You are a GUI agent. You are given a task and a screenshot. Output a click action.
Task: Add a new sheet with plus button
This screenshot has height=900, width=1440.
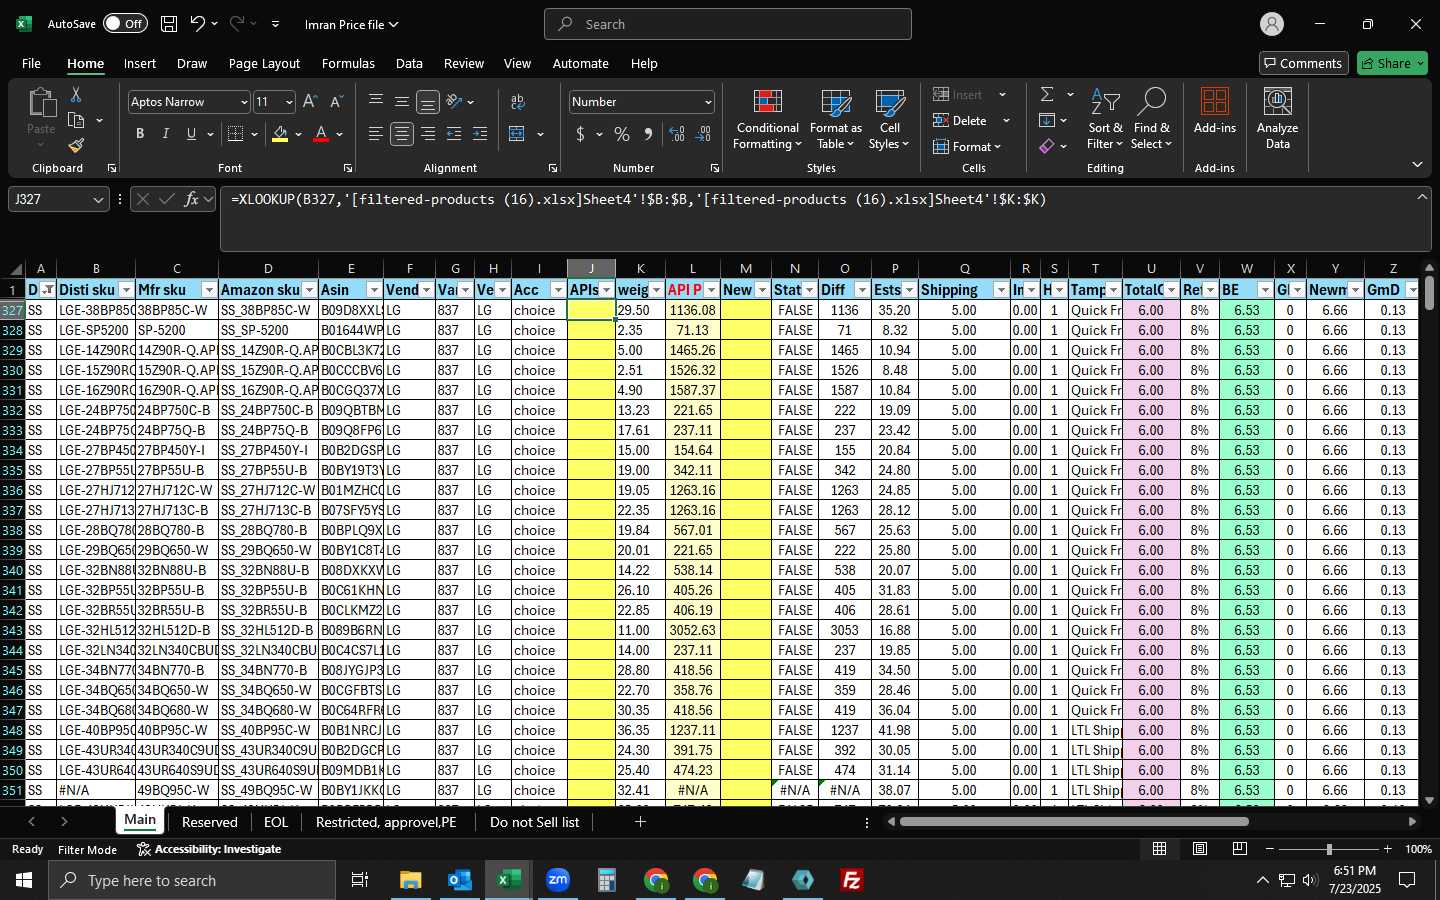point(640,822)
